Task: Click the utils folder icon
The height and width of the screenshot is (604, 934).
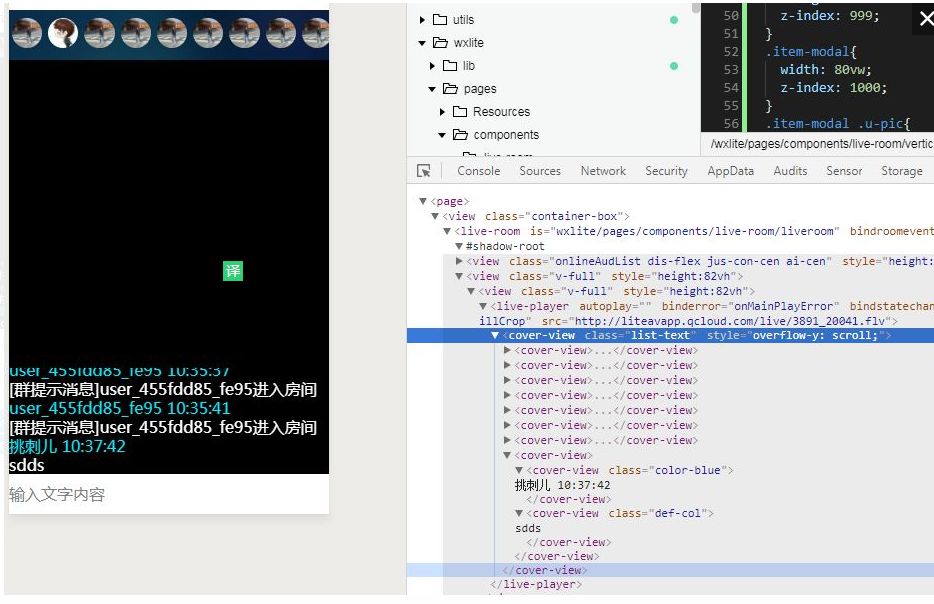Action: tap(440, 20)
